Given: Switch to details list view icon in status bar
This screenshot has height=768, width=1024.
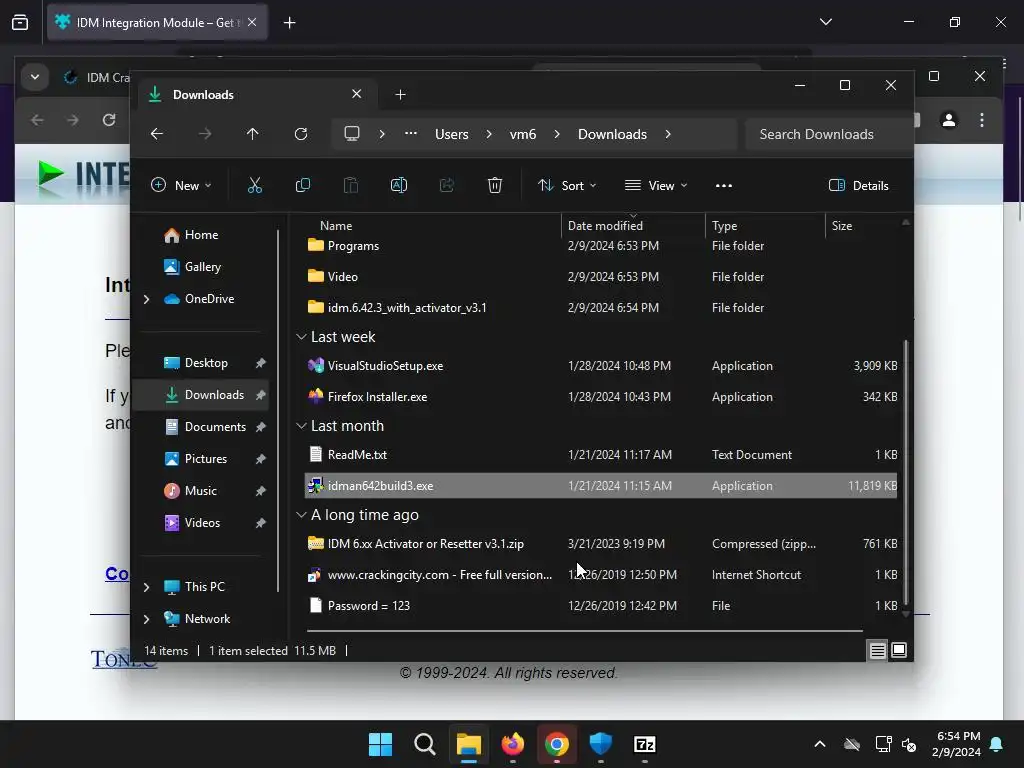Looking at the screenshot, I should (878, 650).
